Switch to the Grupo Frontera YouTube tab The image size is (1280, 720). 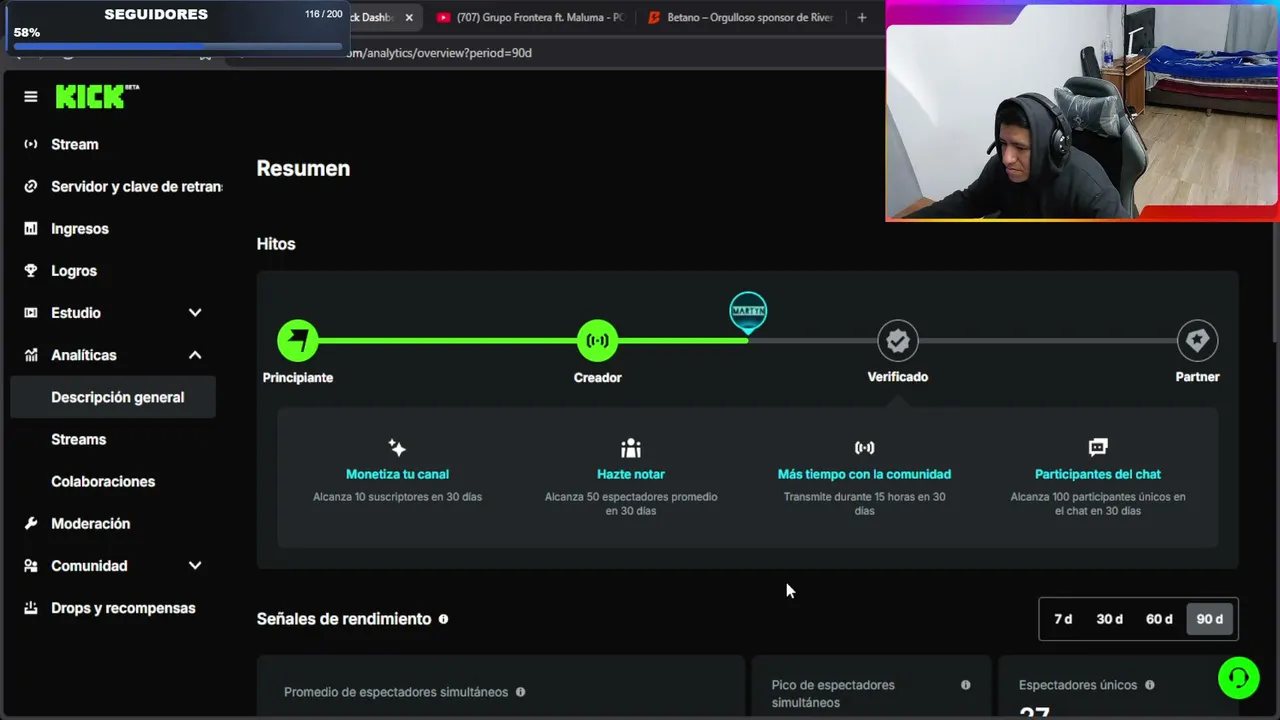click(530, 17)
